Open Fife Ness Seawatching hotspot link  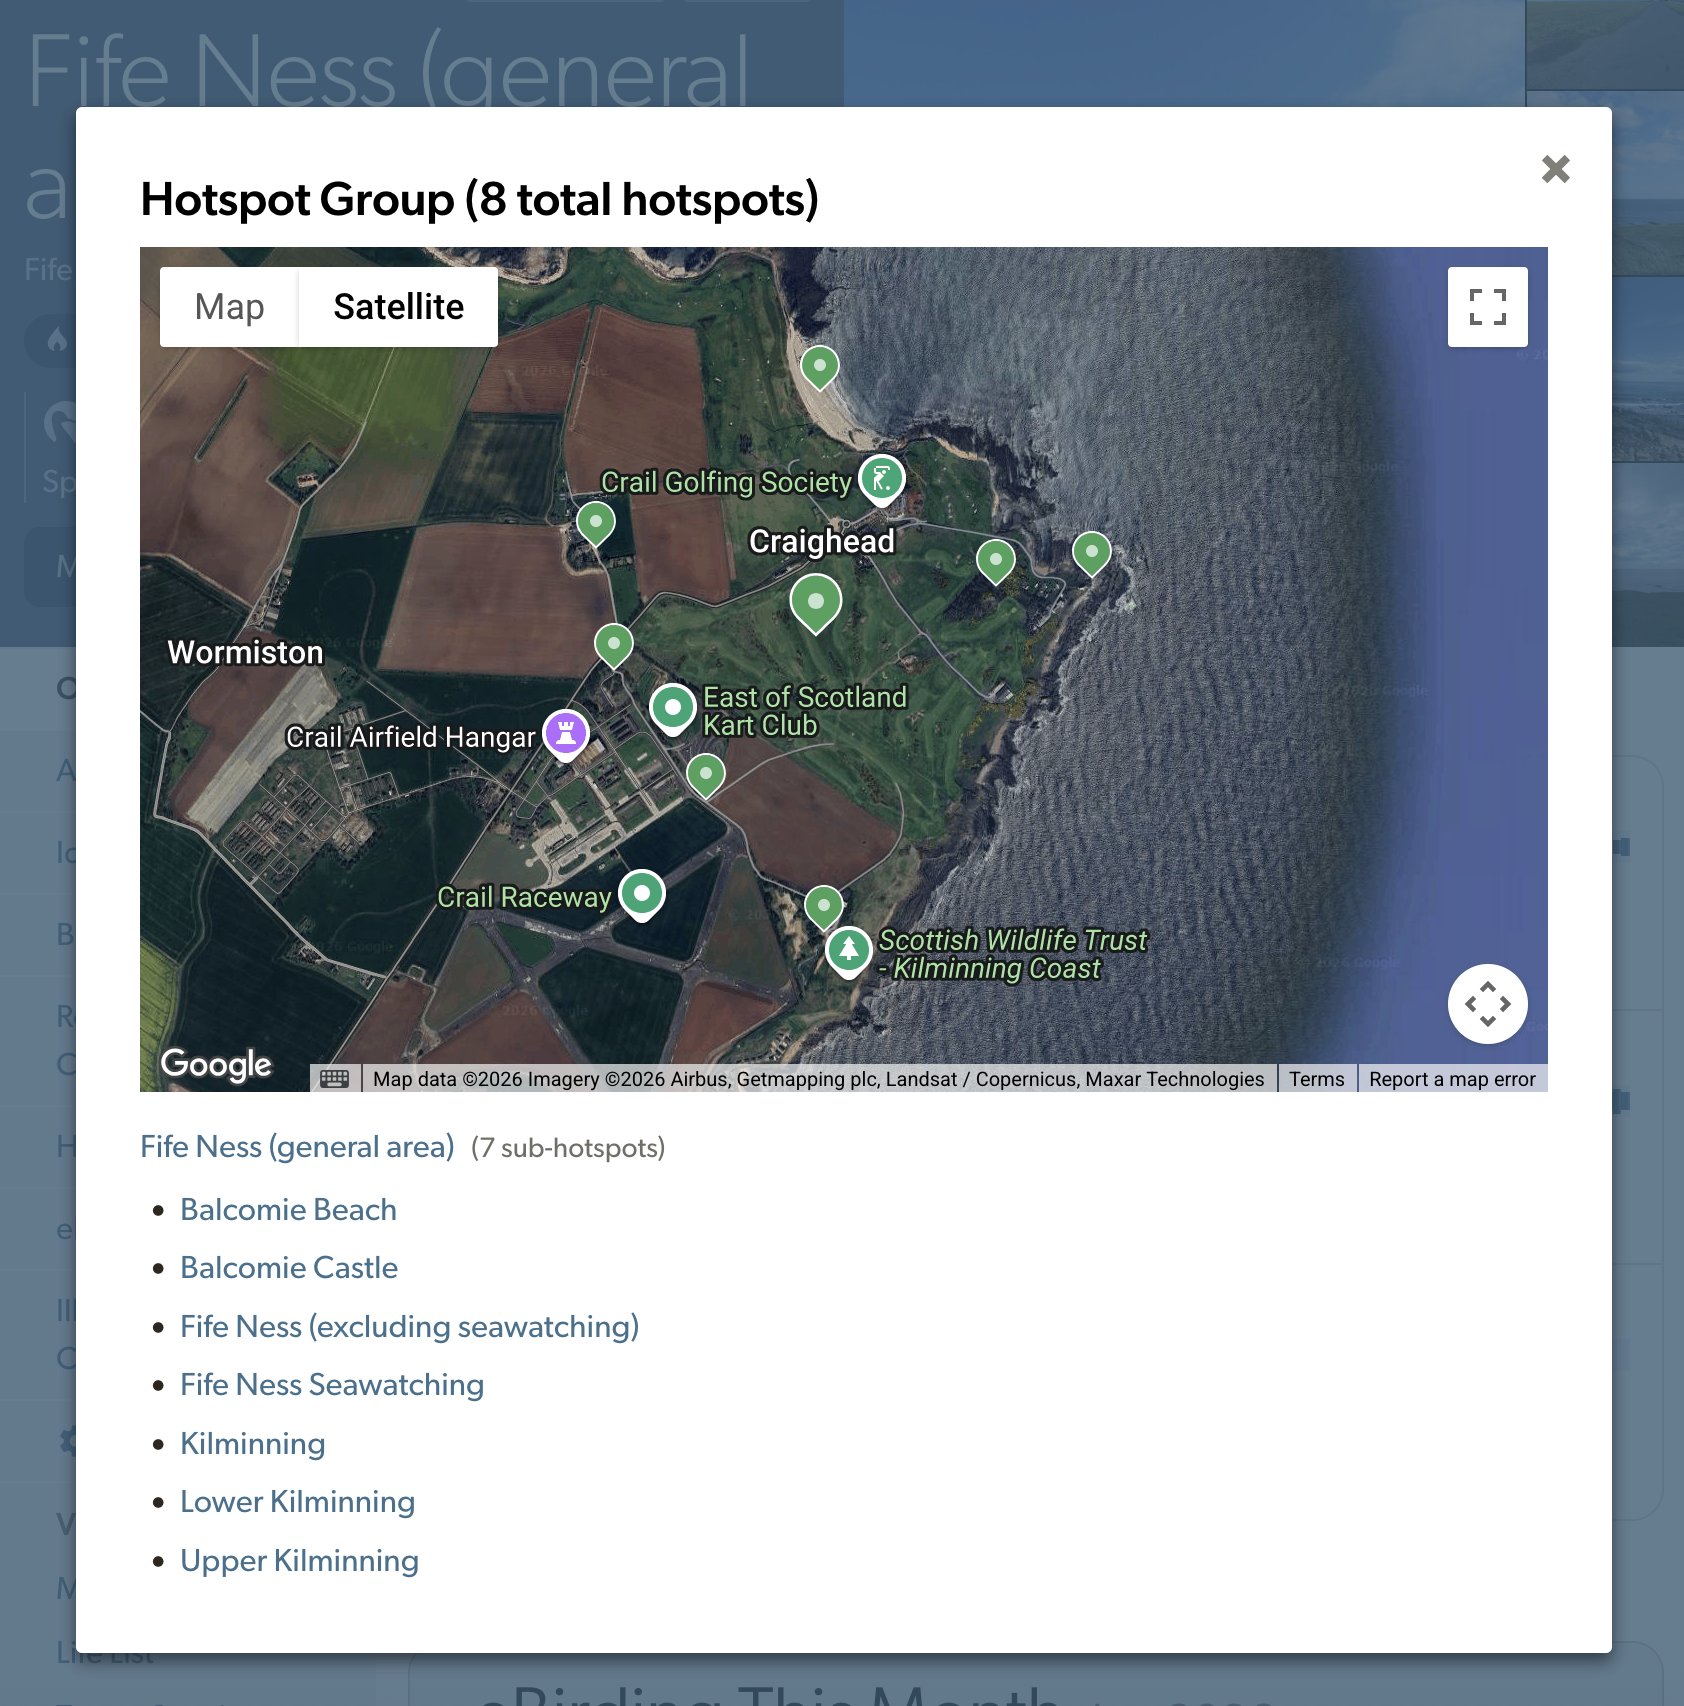coord(332,1385)
